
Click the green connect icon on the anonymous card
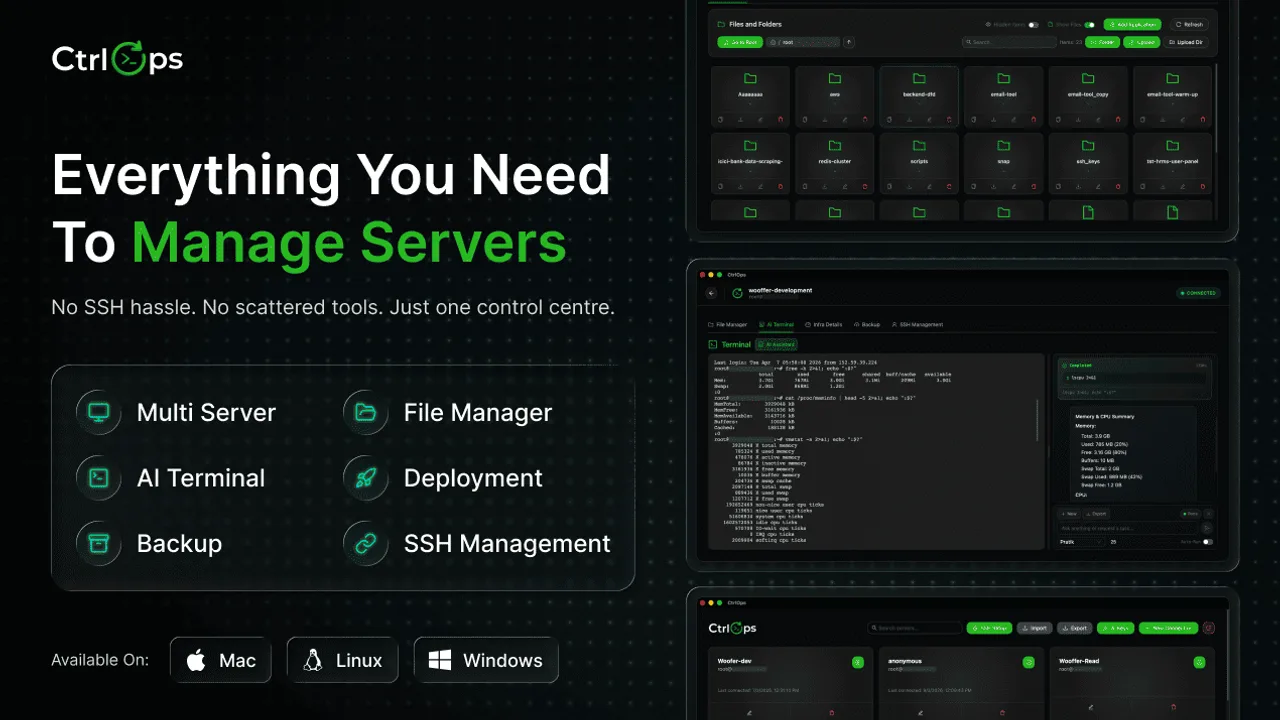(x=1028, y=662)
